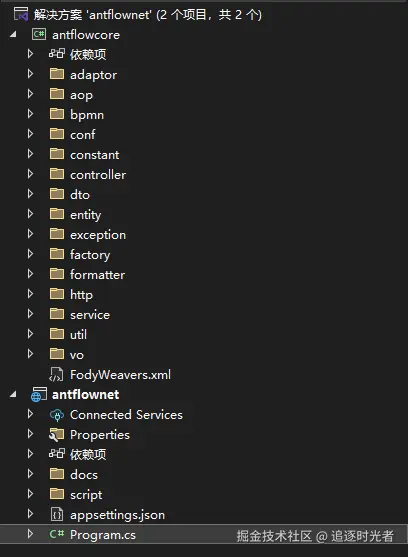Viewport: 408px width, 557px height.
Task: Click the bpmn folder icon
Action: point(57,114)
